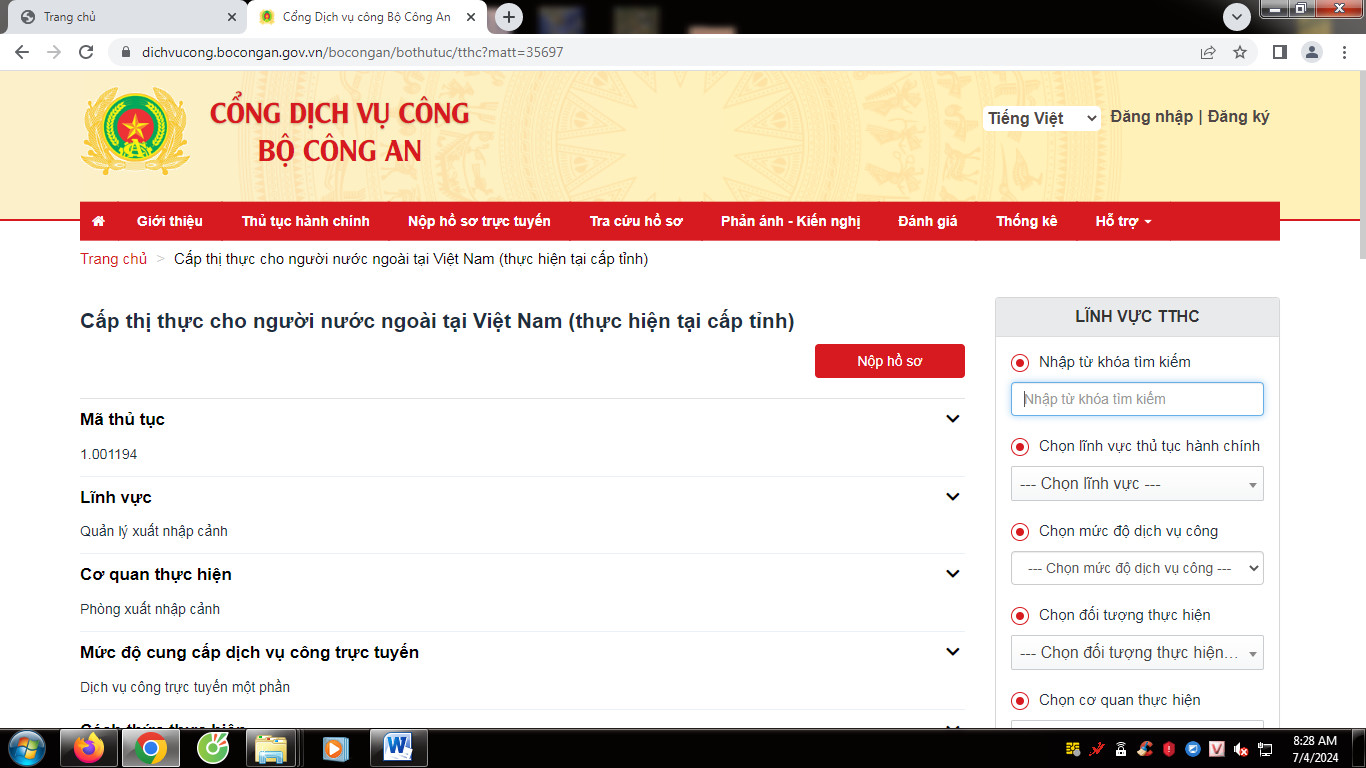Click the browser forward arrow

click(x=54, y=52)
